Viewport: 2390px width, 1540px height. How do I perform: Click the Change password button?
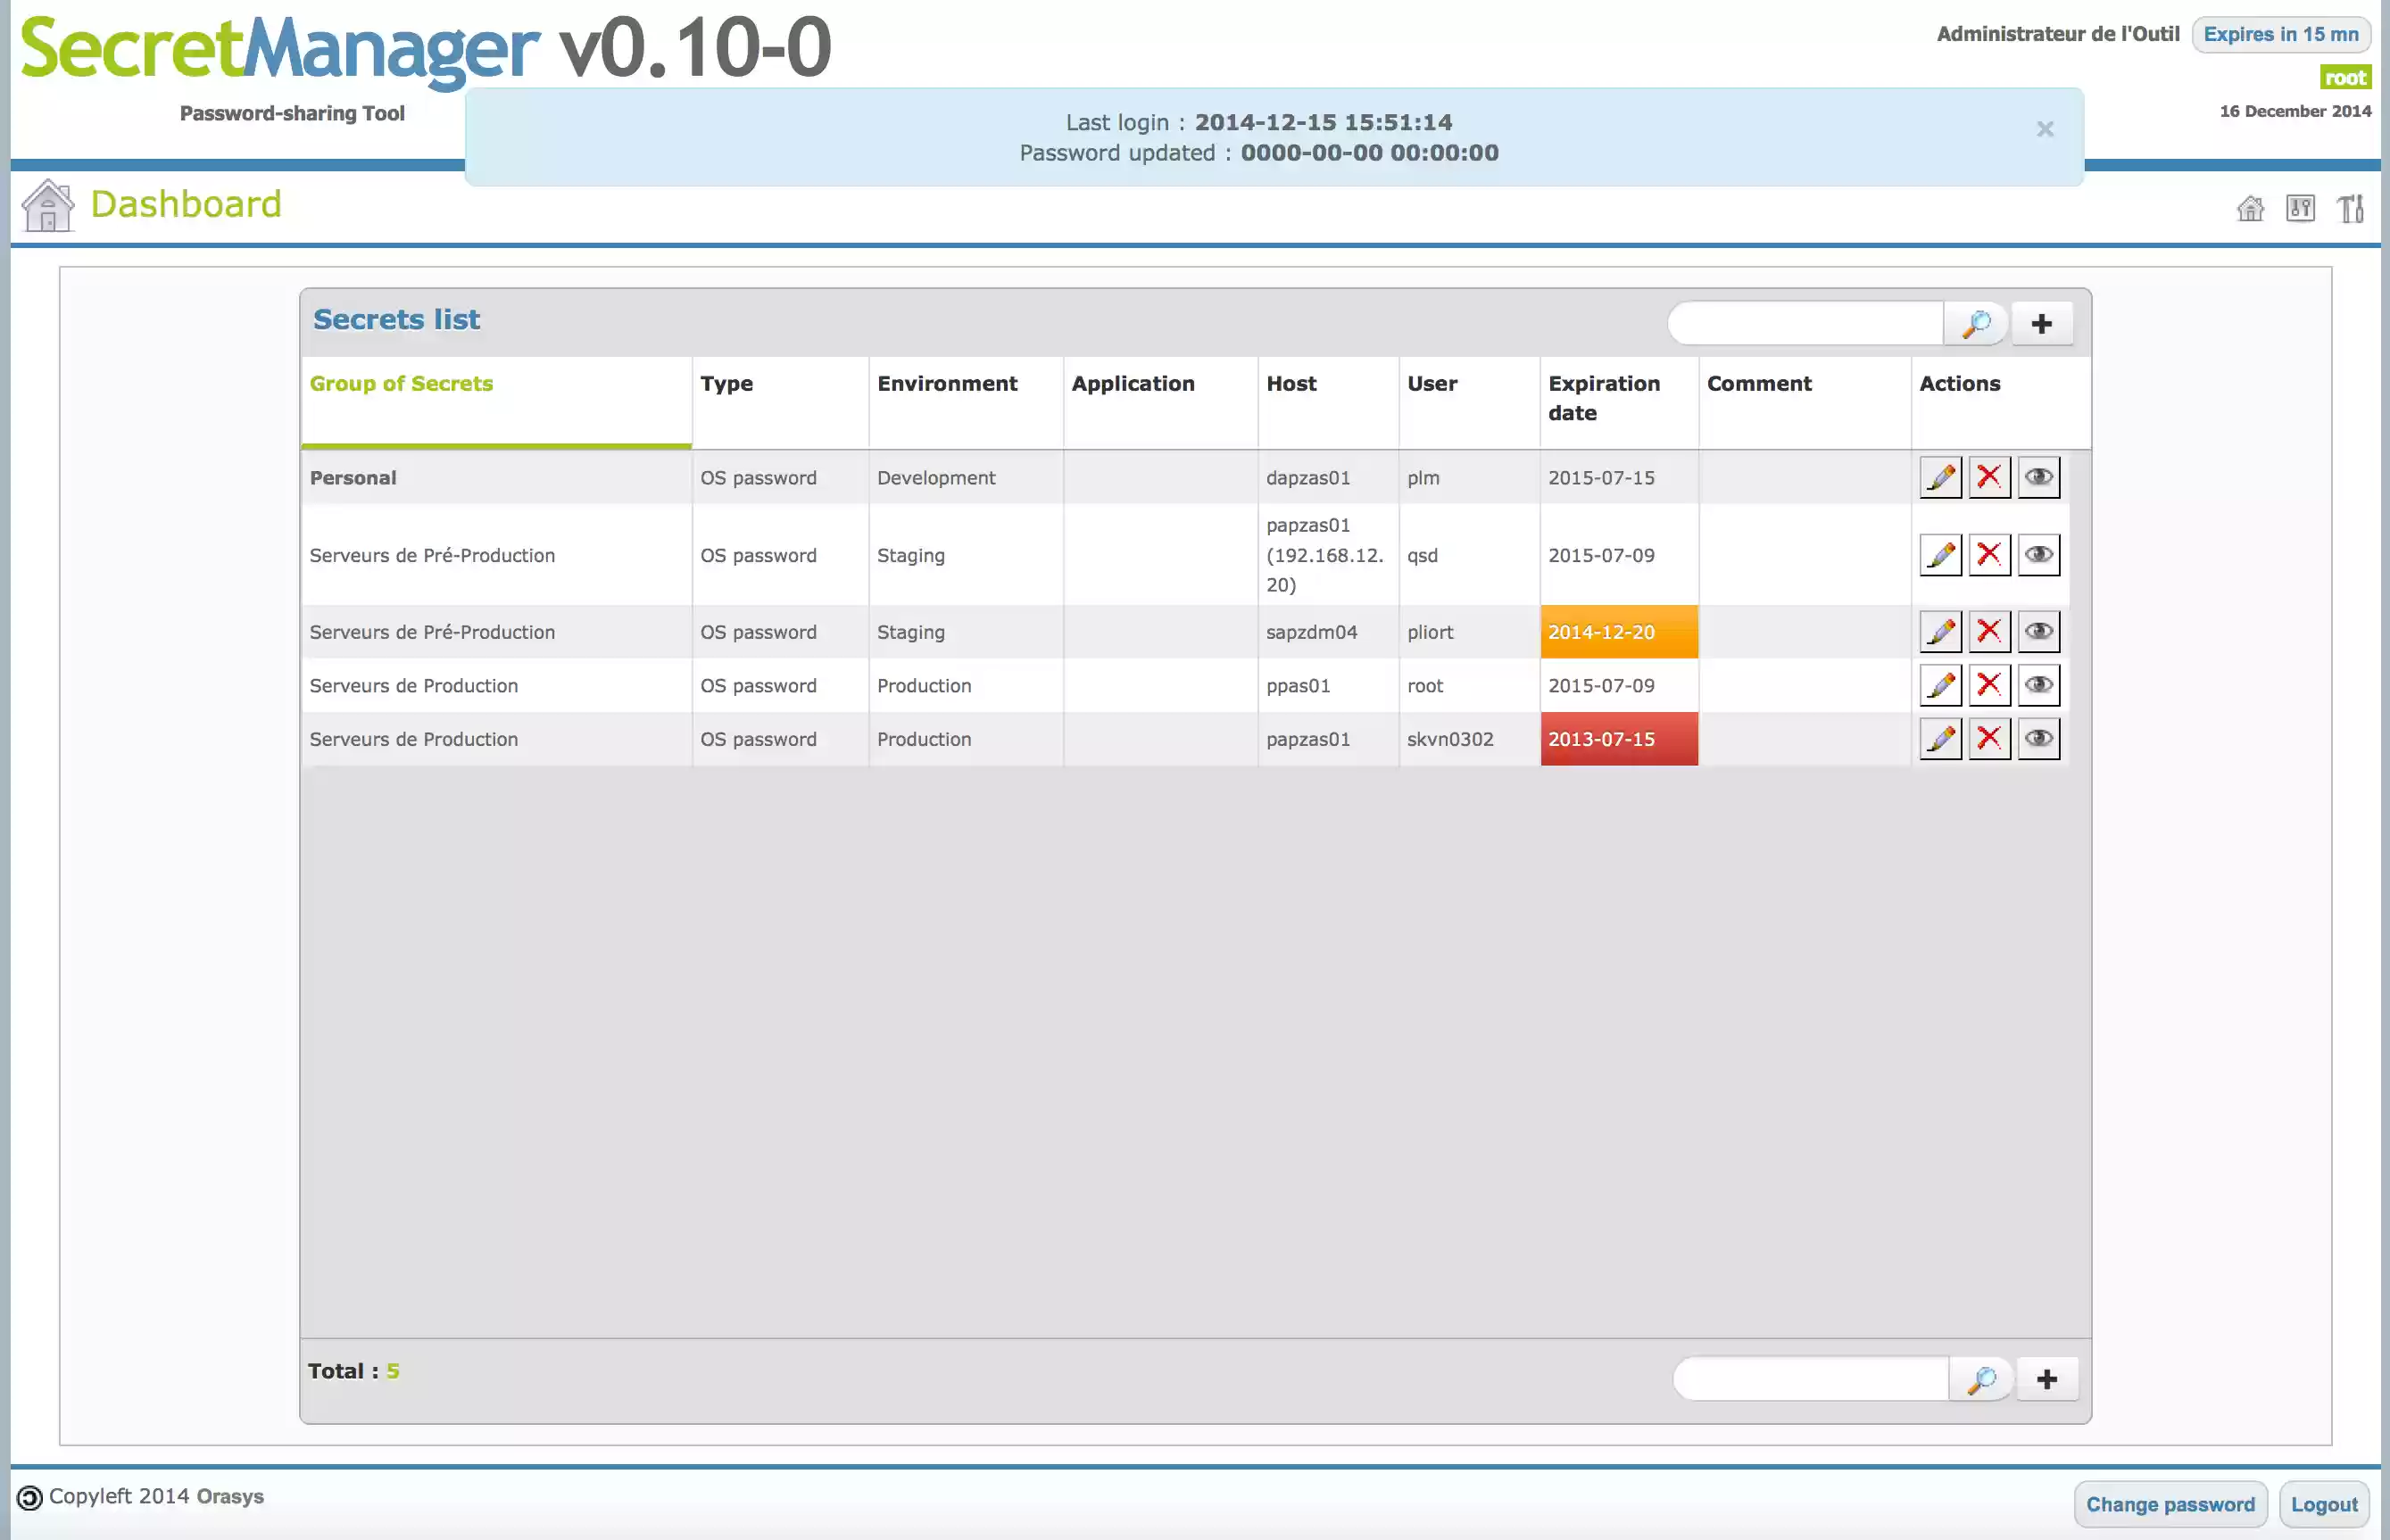point(2171,1504)
